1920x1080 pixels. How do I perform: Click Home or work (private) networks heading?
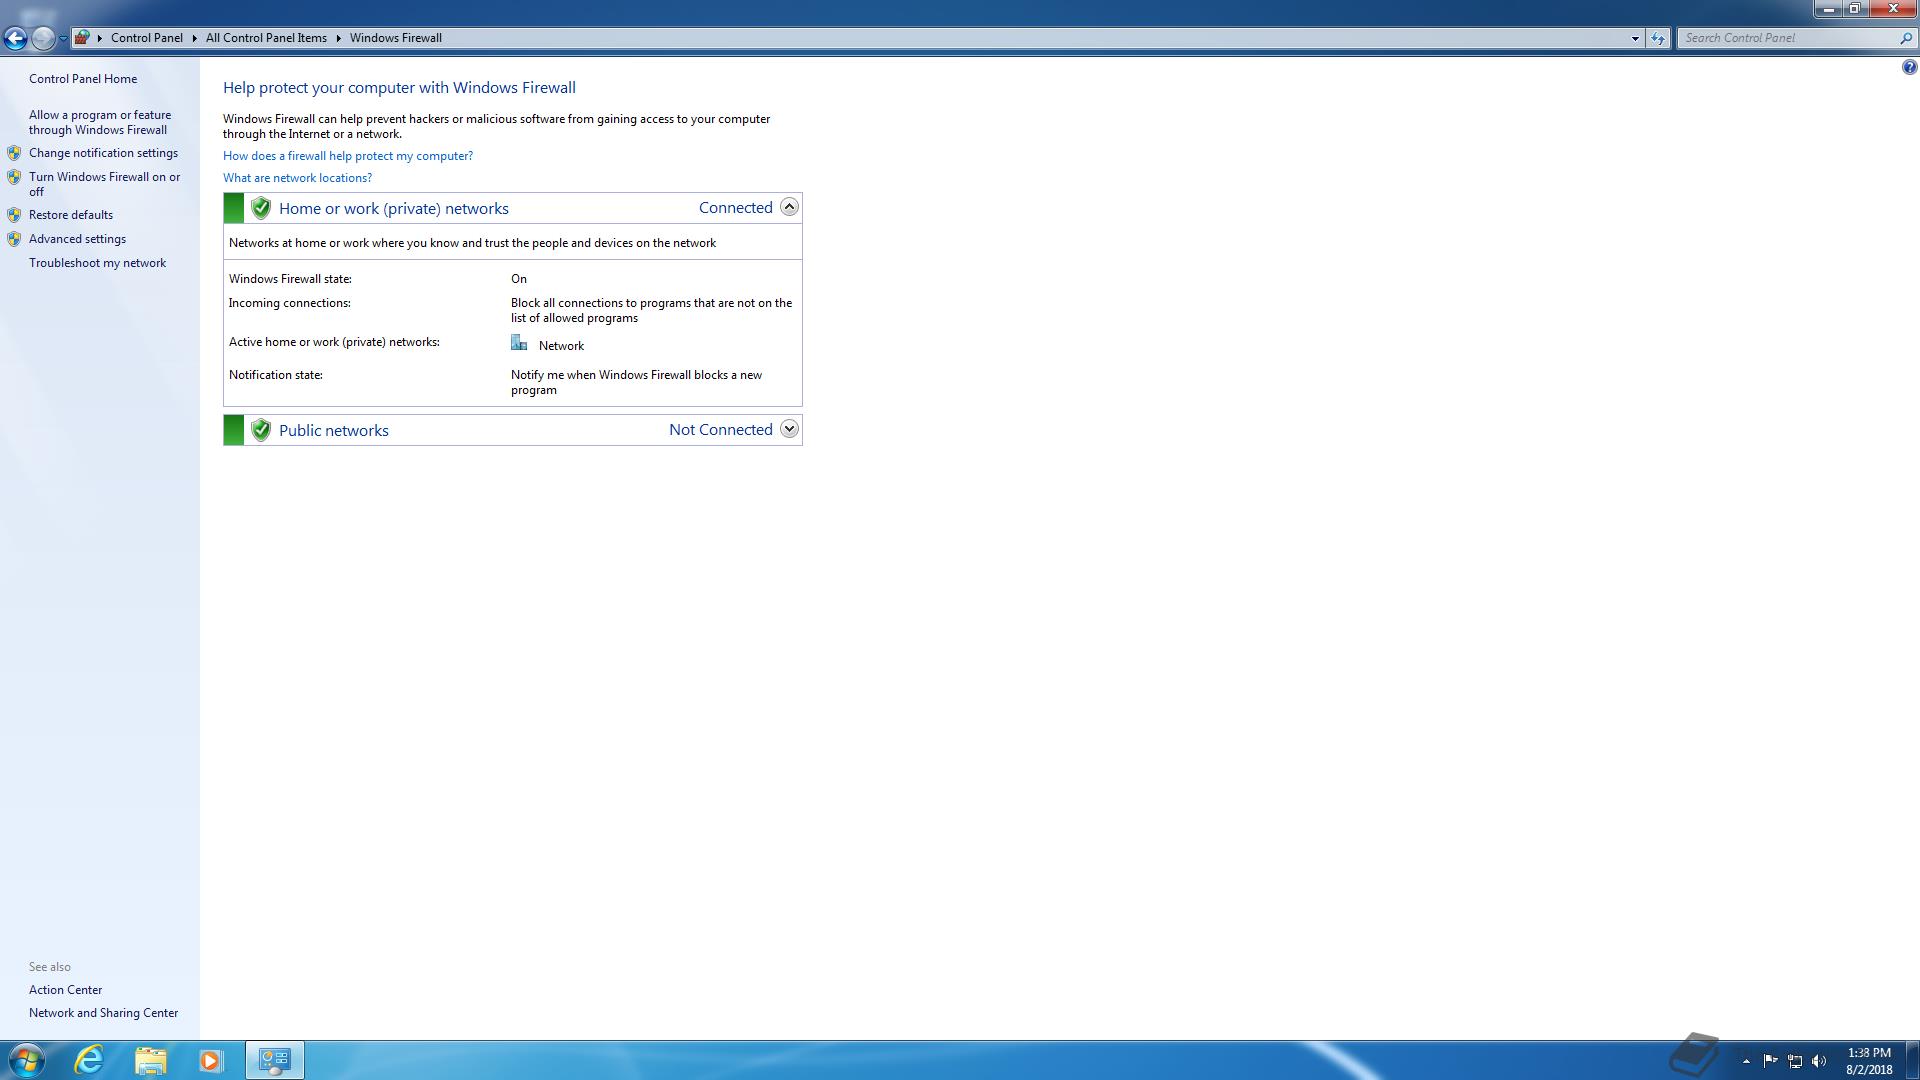pos(394,208)
